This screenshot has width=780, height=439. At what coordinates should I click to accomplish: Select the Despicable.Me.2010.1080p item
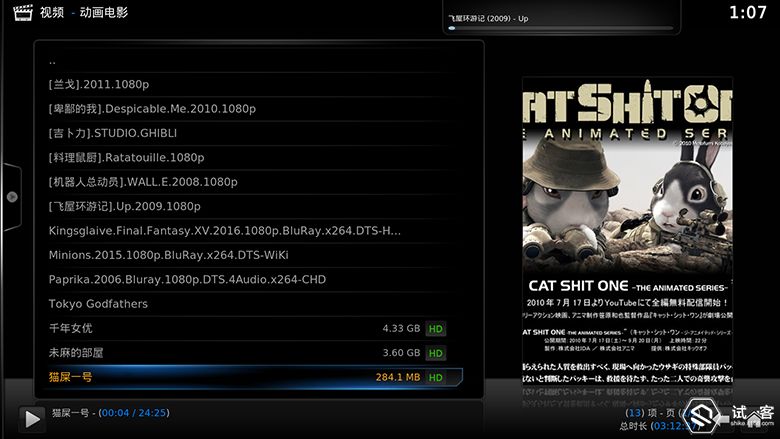click(x=152, y=109)
